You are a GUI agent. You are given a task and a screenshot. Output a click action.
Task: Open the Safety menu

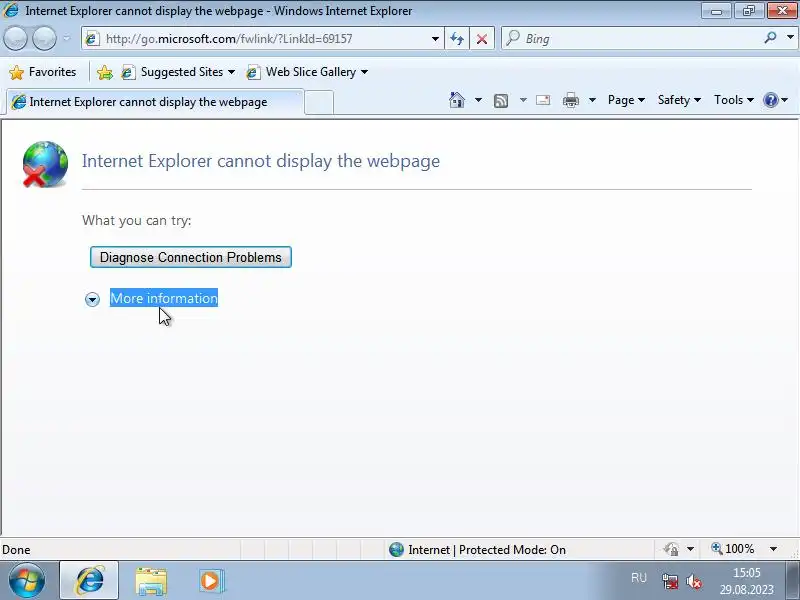[x=679, y=100]
